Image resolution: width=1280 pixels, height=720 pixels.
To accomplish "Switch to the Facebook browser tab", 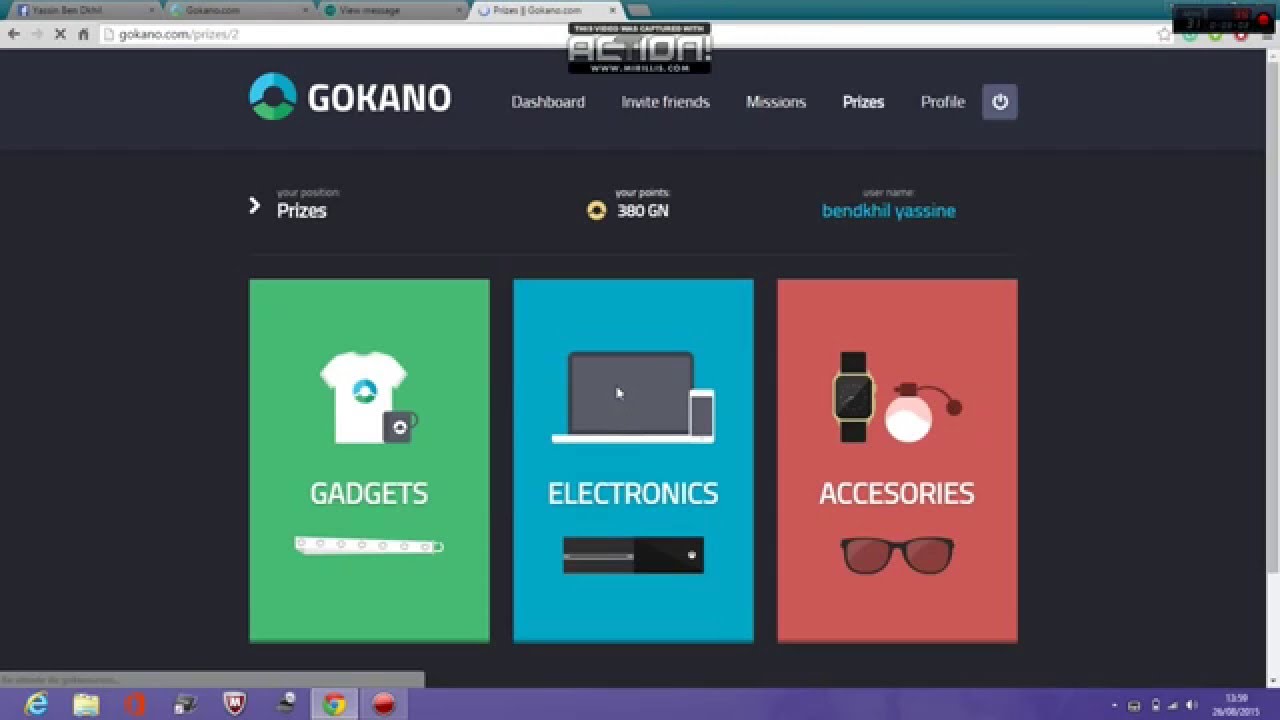I will 84,10.
